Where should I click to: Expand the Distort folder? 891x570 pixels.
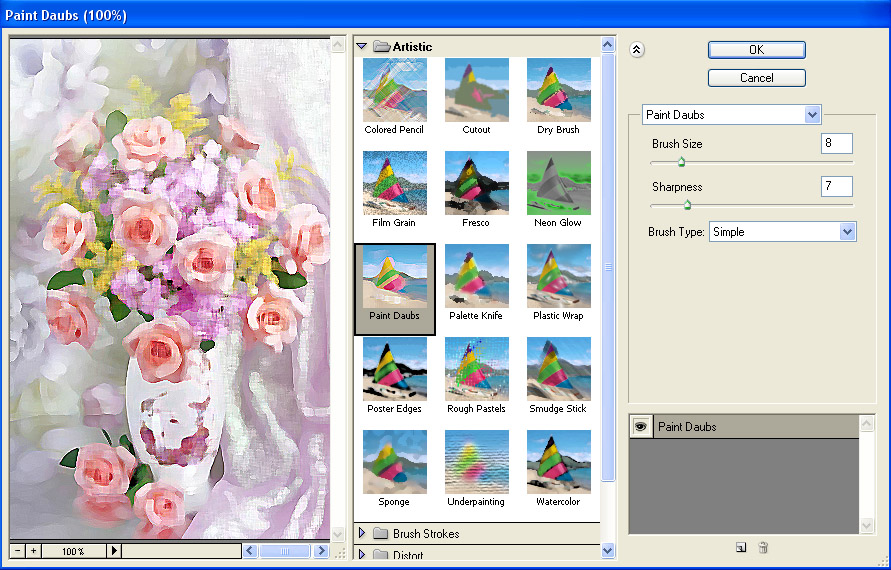tap(362, 554)
